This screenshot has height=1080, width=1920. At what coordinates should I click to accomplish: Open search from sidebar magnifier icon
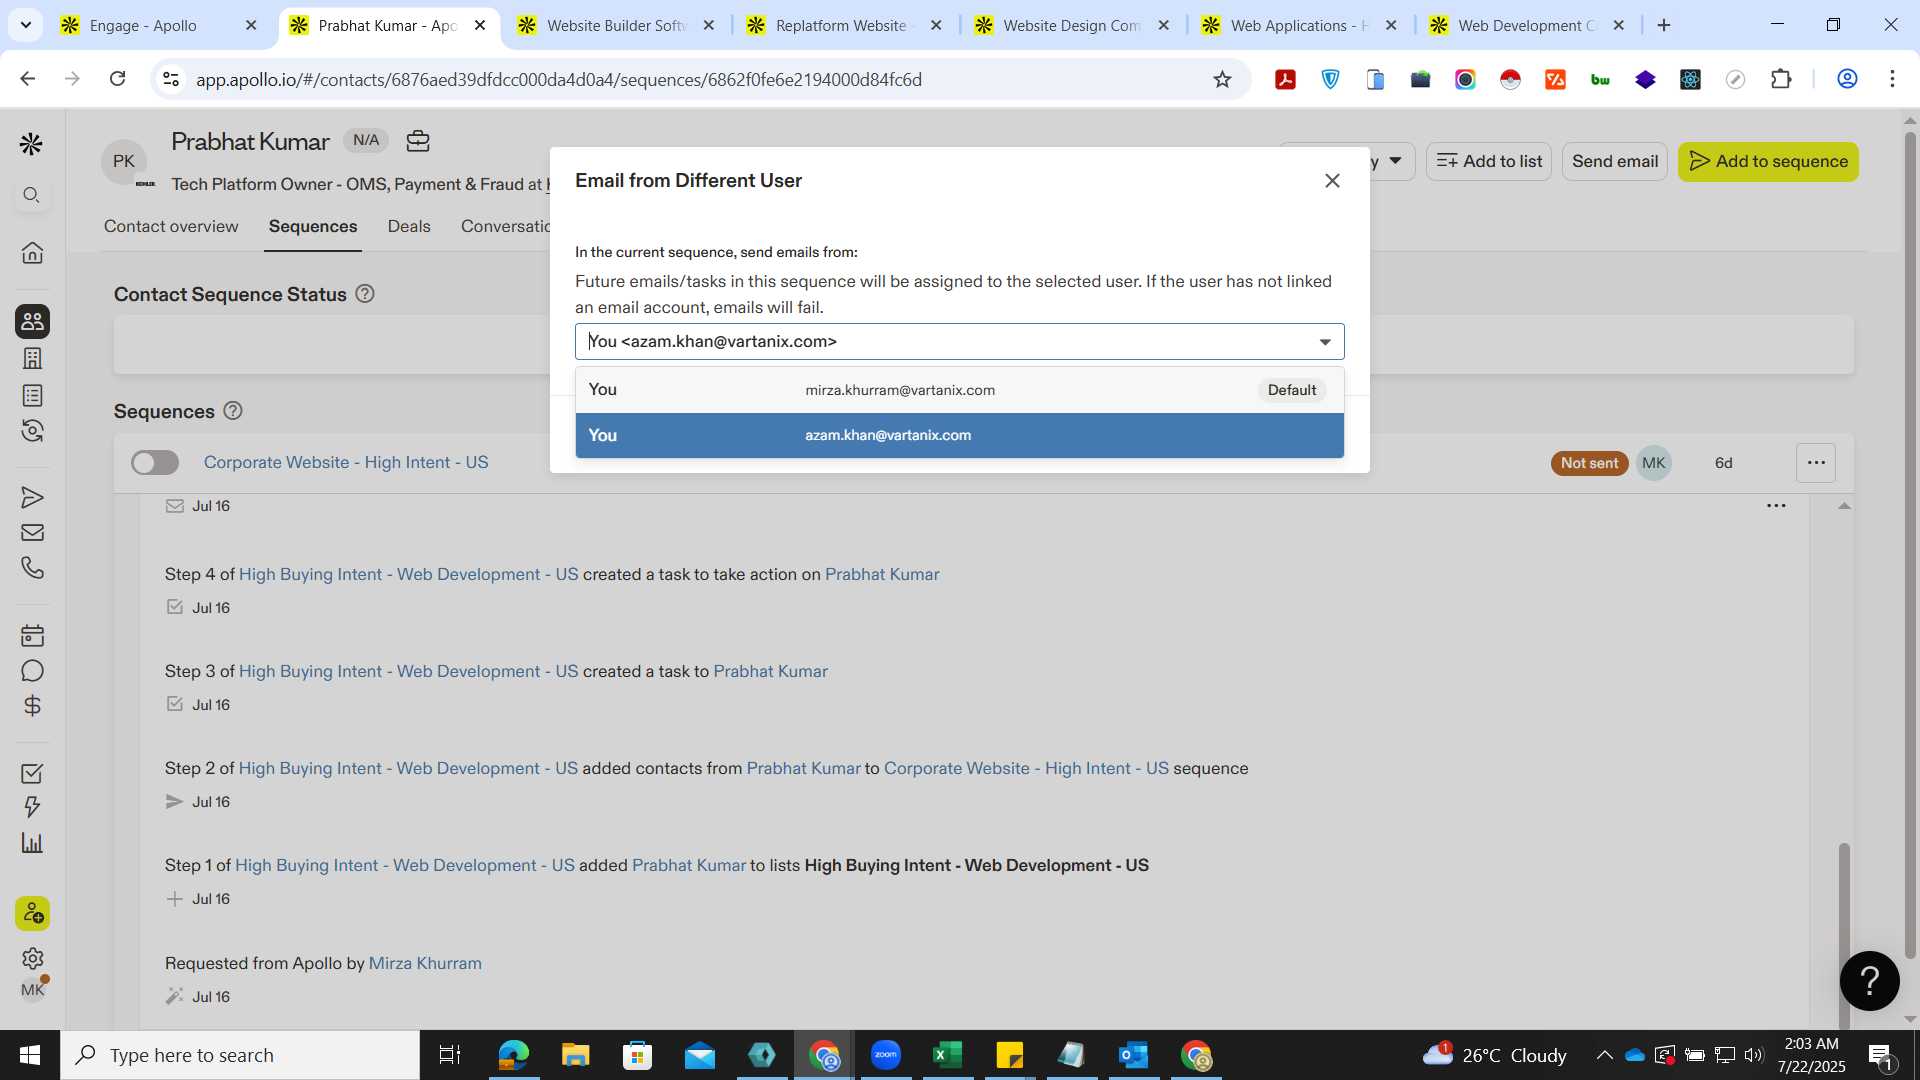pyautogui.click(x=32, y=195)
